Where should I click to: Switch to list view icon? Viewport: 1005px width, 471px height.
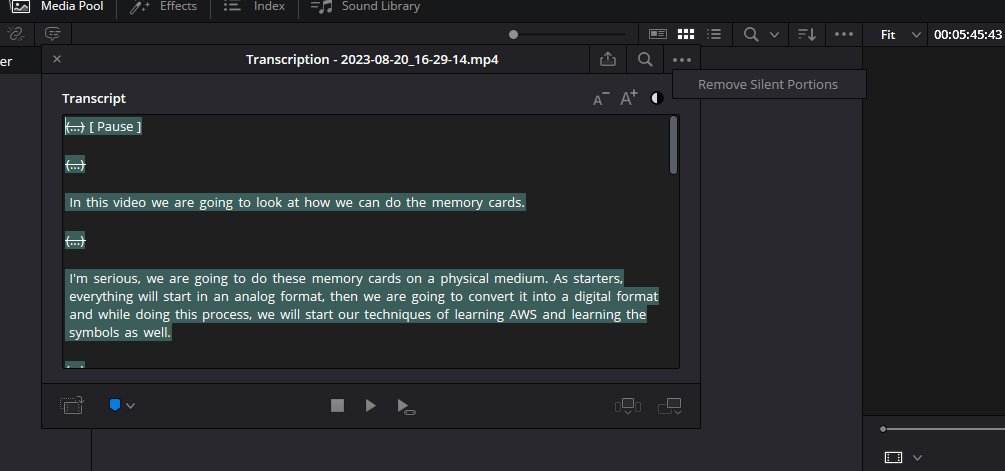pos(713,35)
